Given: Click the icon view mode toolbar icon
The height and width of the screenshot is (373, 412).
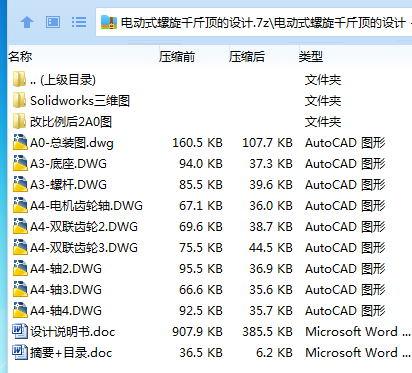Looking at the screenshot, I should 53,22.
